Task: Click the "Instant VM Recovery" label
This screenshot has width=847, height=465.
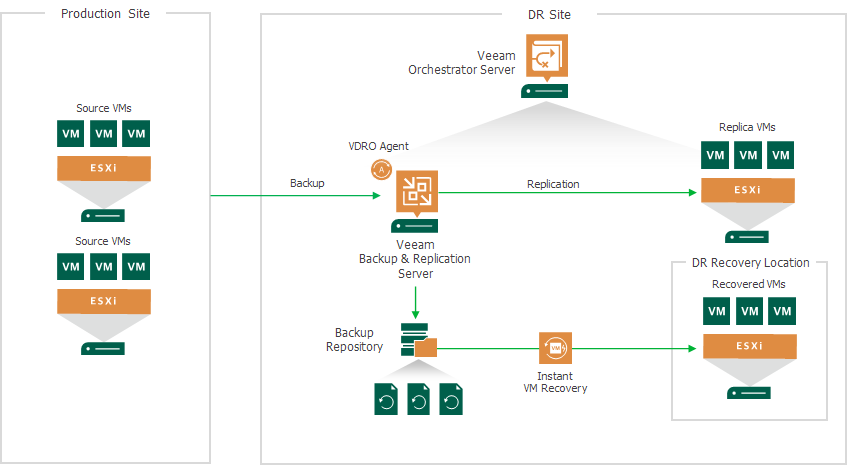Action: [555, 382]
